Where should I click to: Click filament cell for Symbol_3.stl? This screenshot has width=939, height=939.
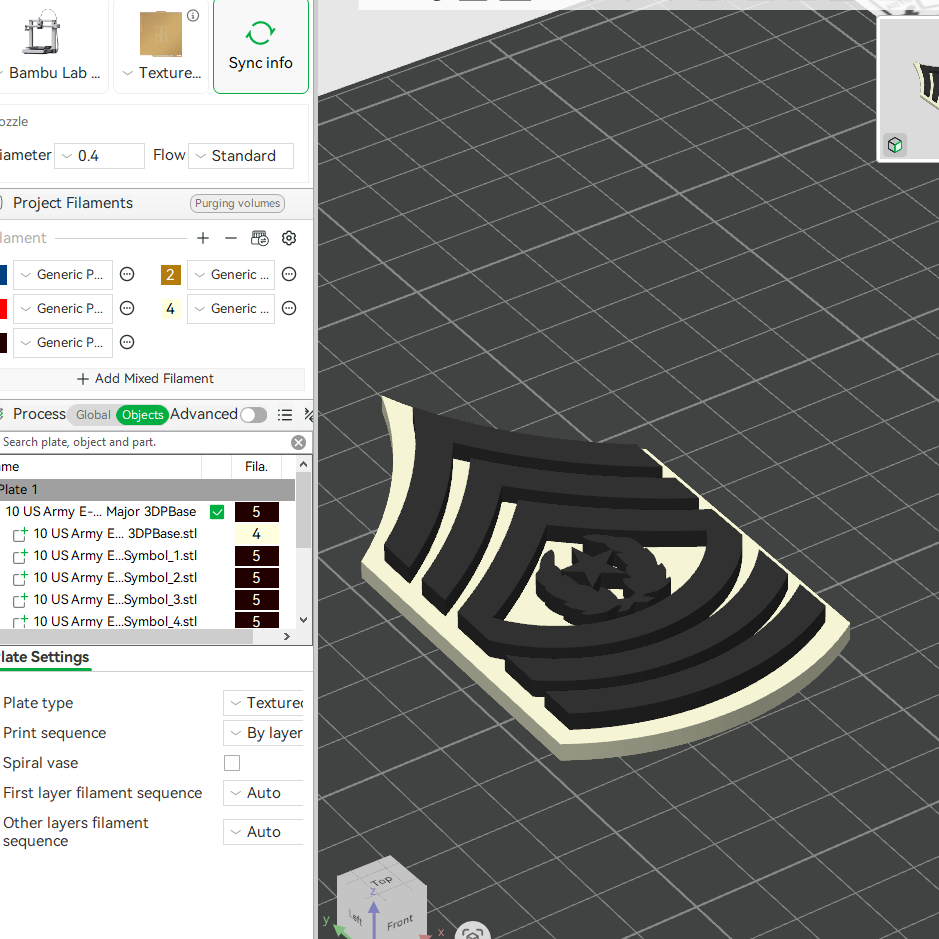[x=257, y=600]
